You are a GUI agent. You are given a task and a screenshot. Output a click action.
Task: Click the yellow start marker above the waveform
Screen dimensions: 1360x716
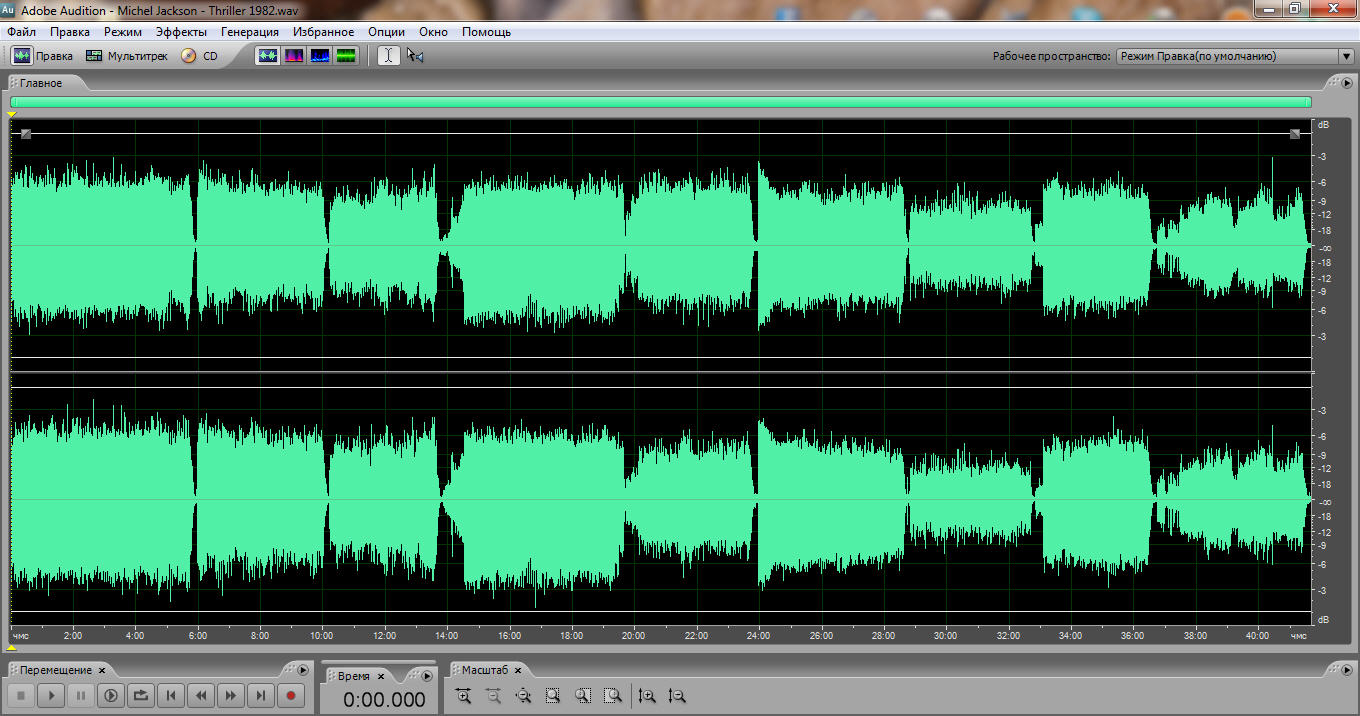tap(12, 115)
